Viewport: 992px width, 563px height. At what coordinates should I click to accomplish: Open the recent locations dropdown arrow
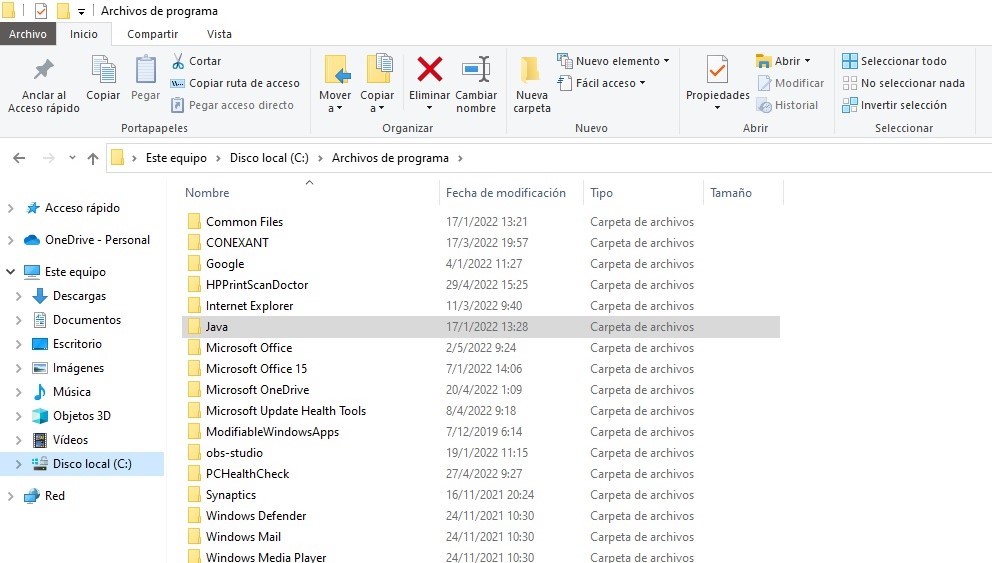[72, 158]
